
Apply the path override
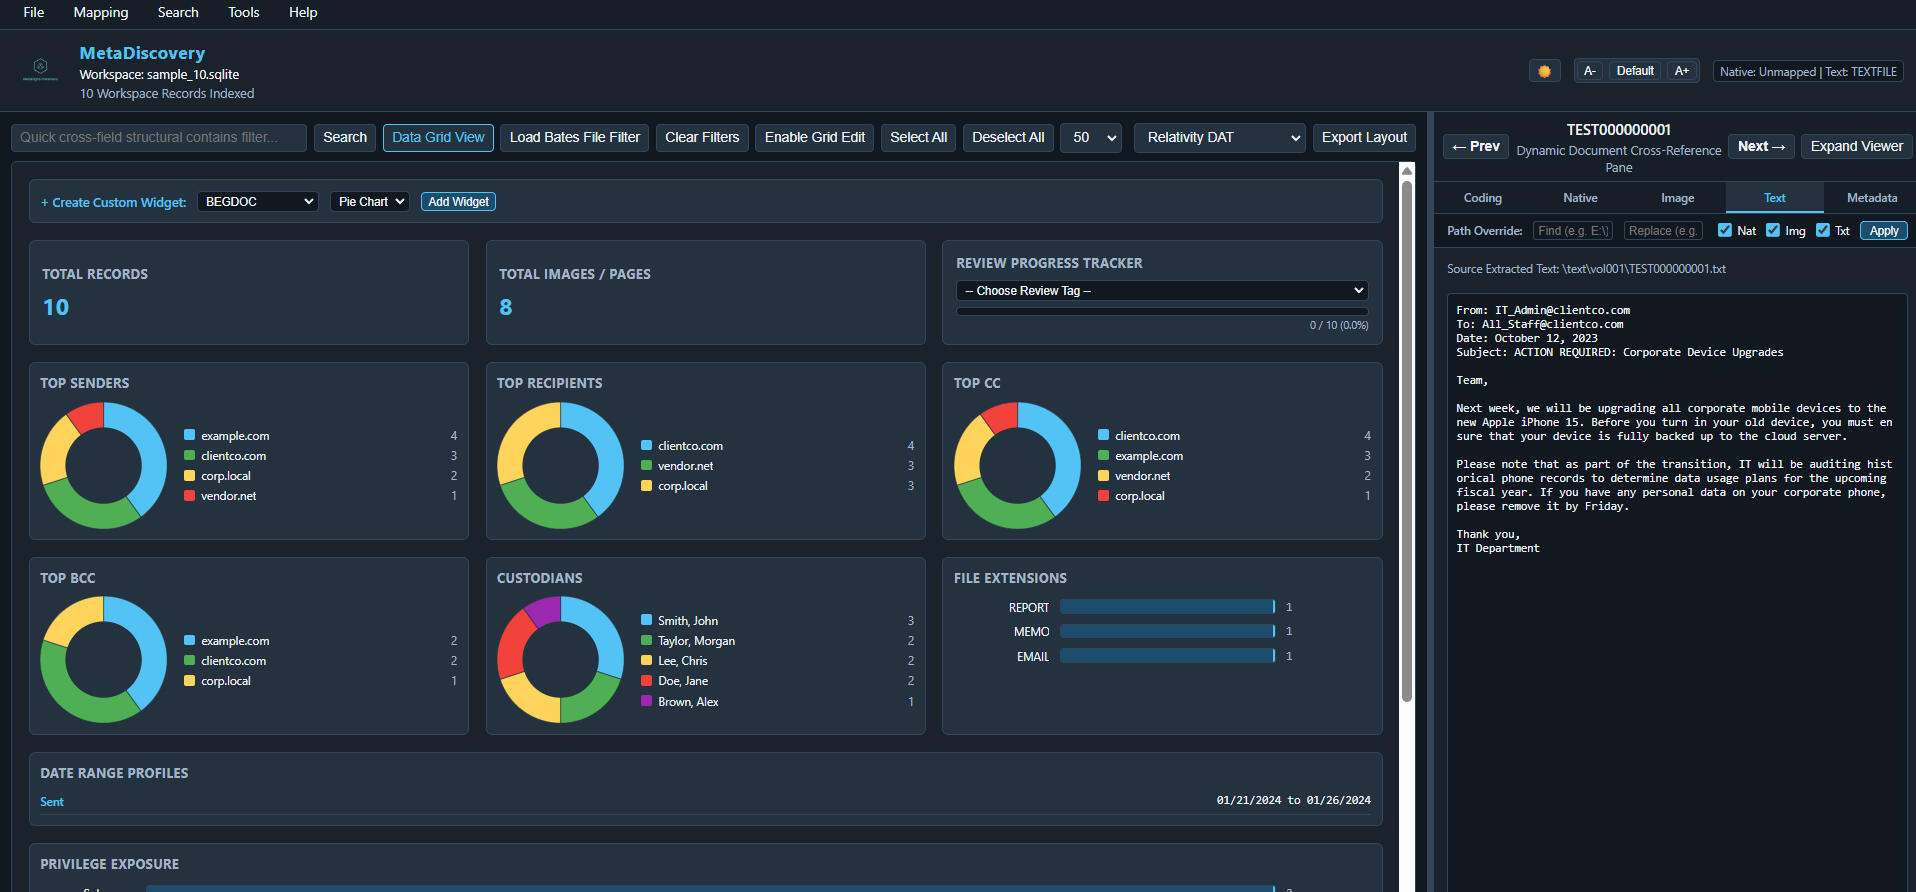pyautogui.click(x=1884, y=231)
